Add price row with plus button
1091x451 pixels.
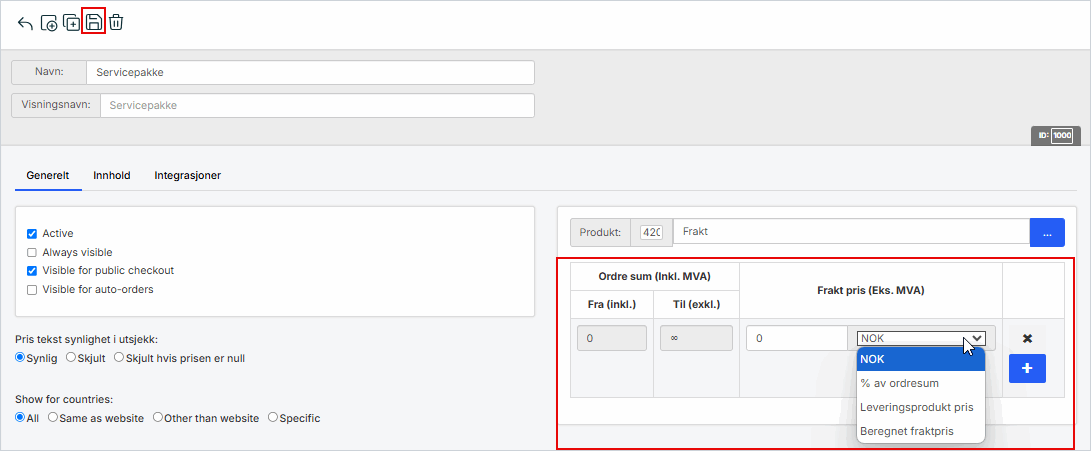(1027, 368)
